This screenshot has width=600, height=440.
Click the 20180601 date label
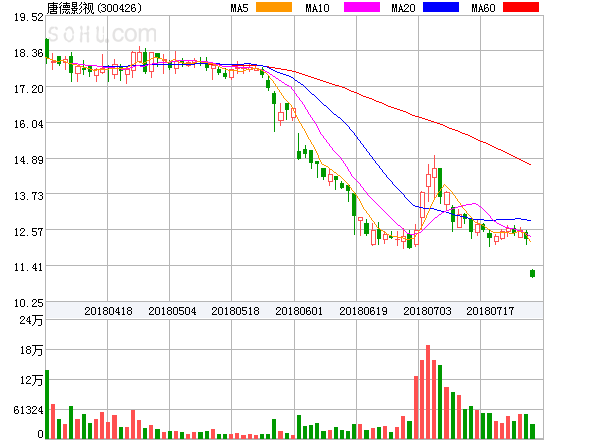(x=299, y=311)
